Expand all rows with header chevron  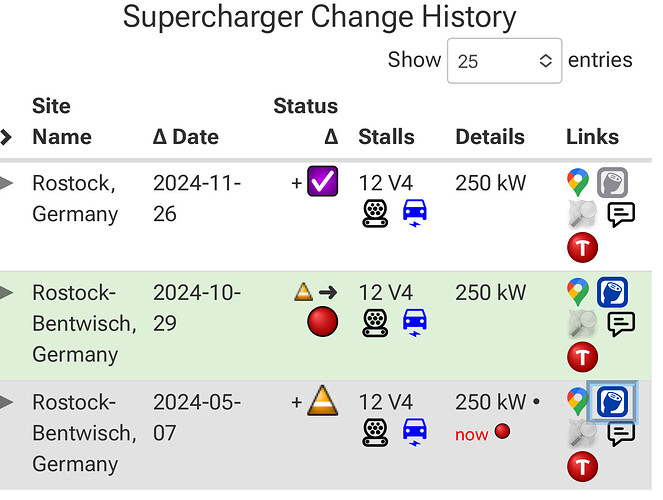(x=5, y=137)
